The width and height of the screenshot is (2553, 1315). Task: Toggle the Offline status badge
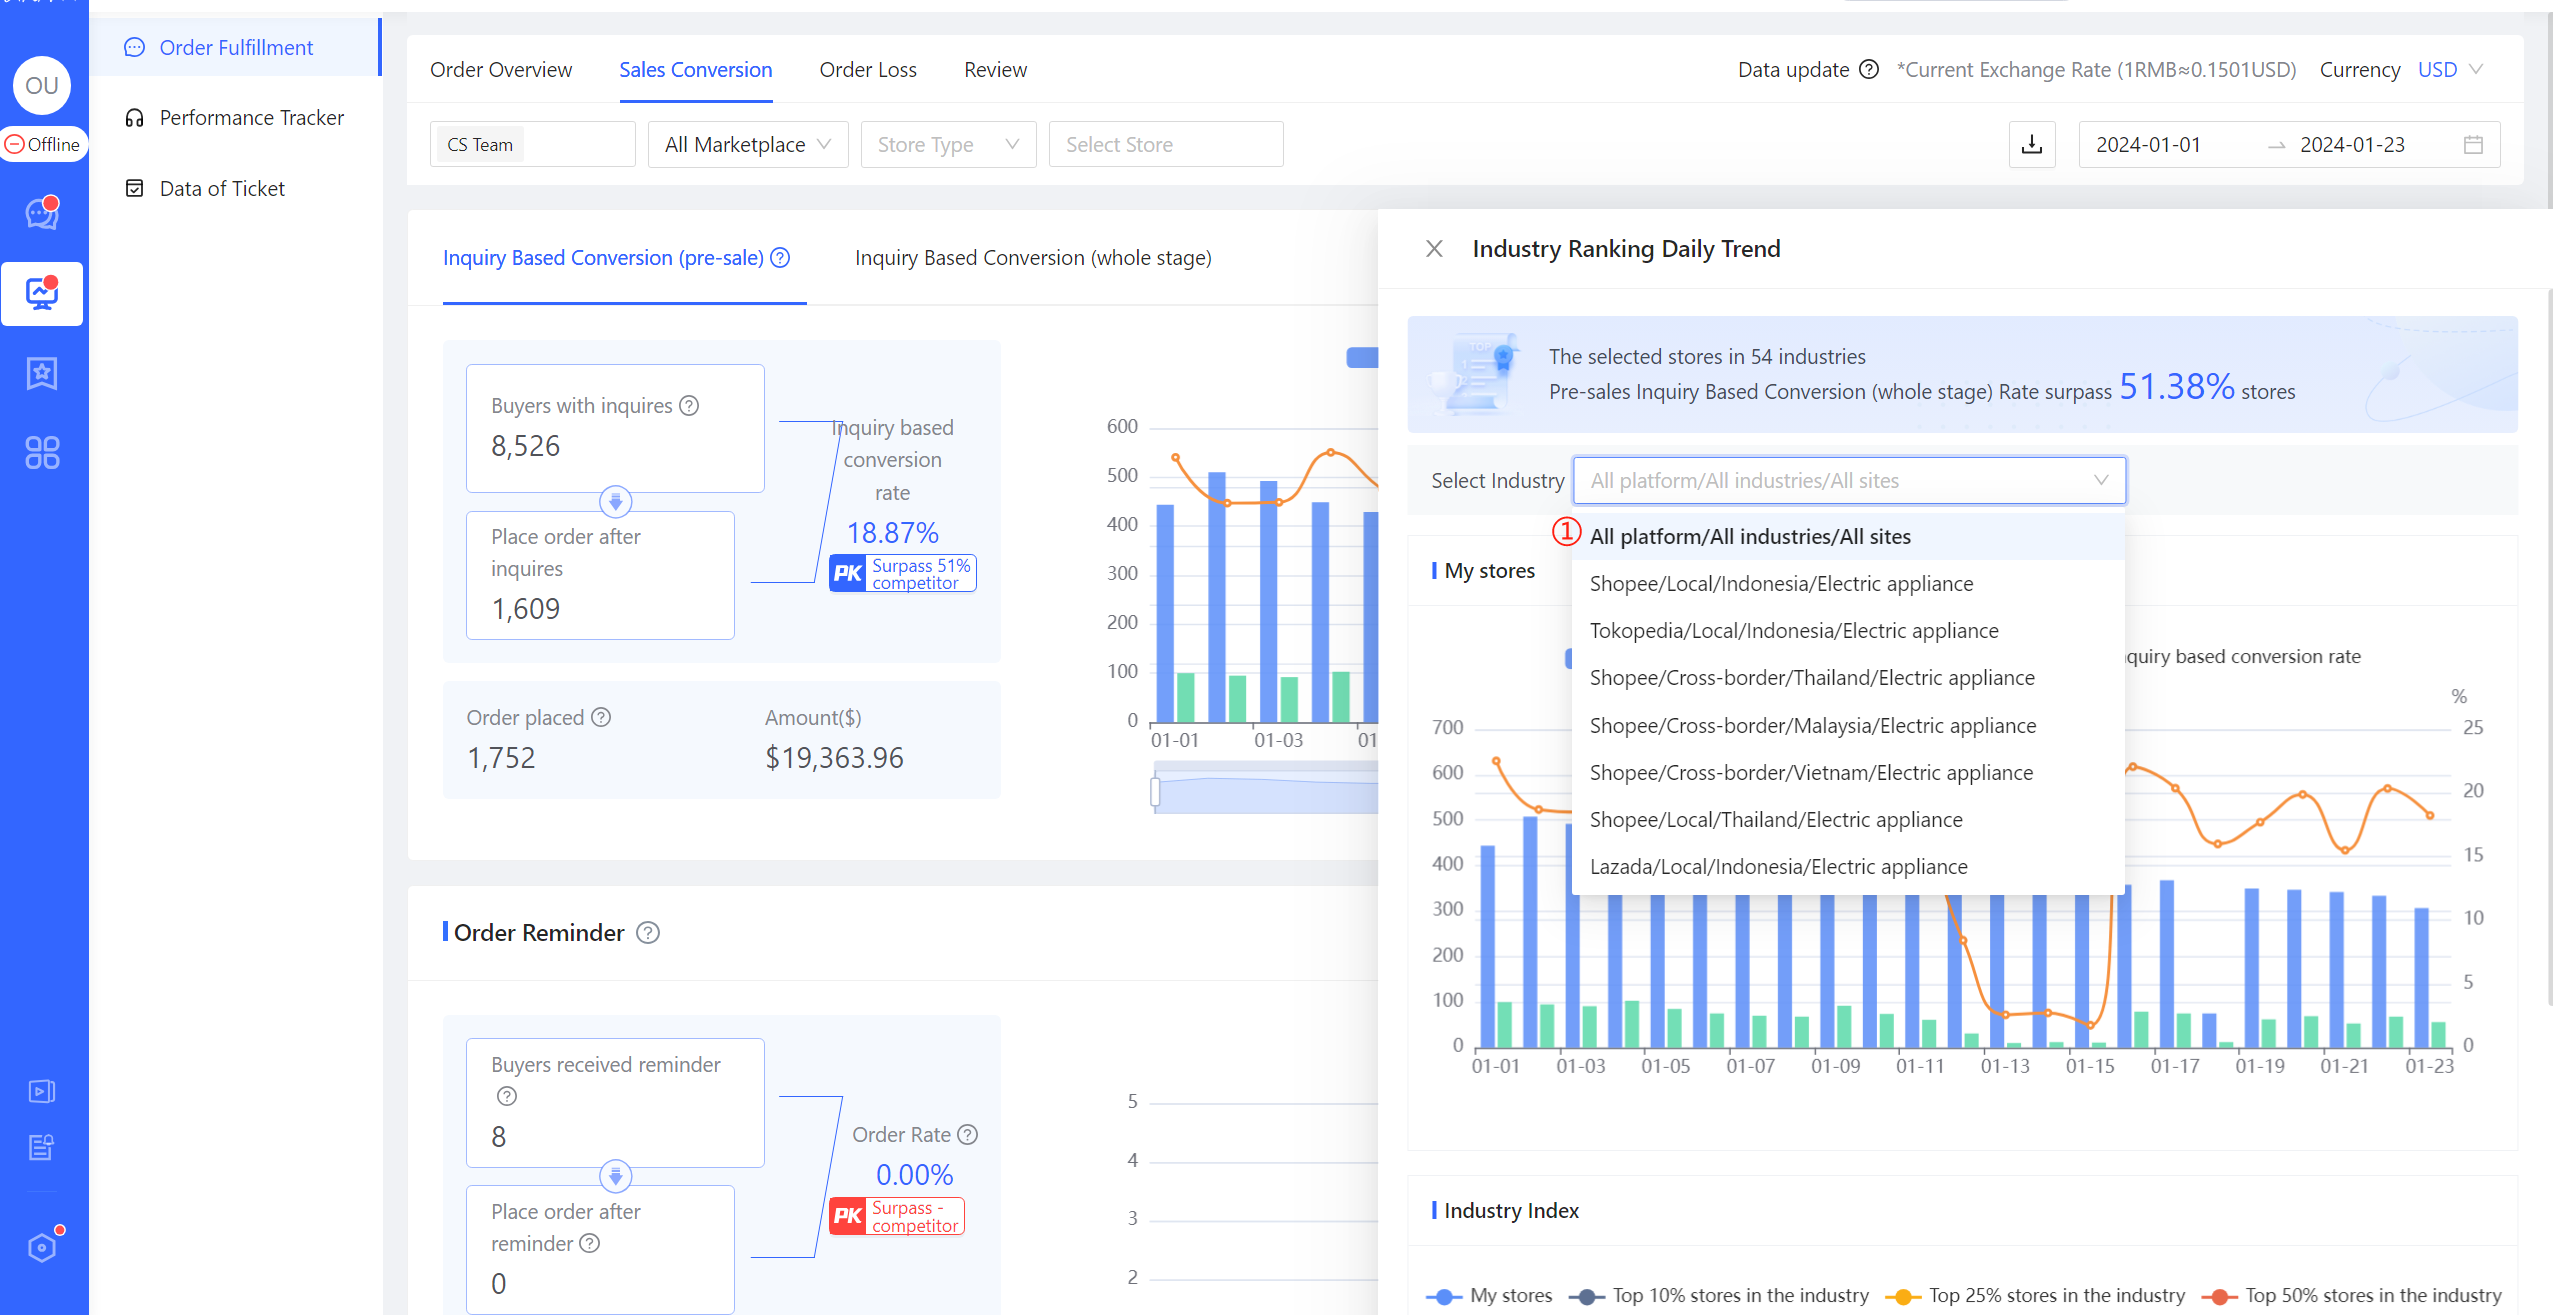point(43,145)
